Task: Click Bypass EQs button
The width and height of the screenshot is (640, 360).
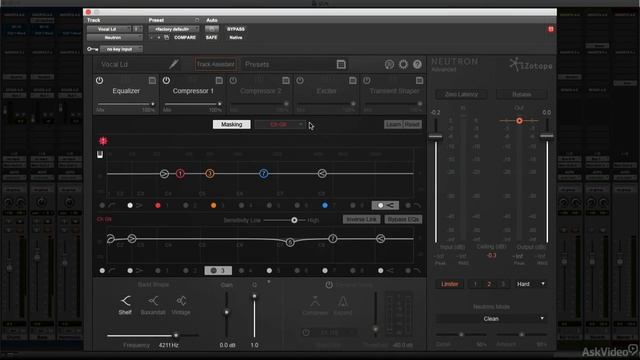Action: [x=403, y=220]
